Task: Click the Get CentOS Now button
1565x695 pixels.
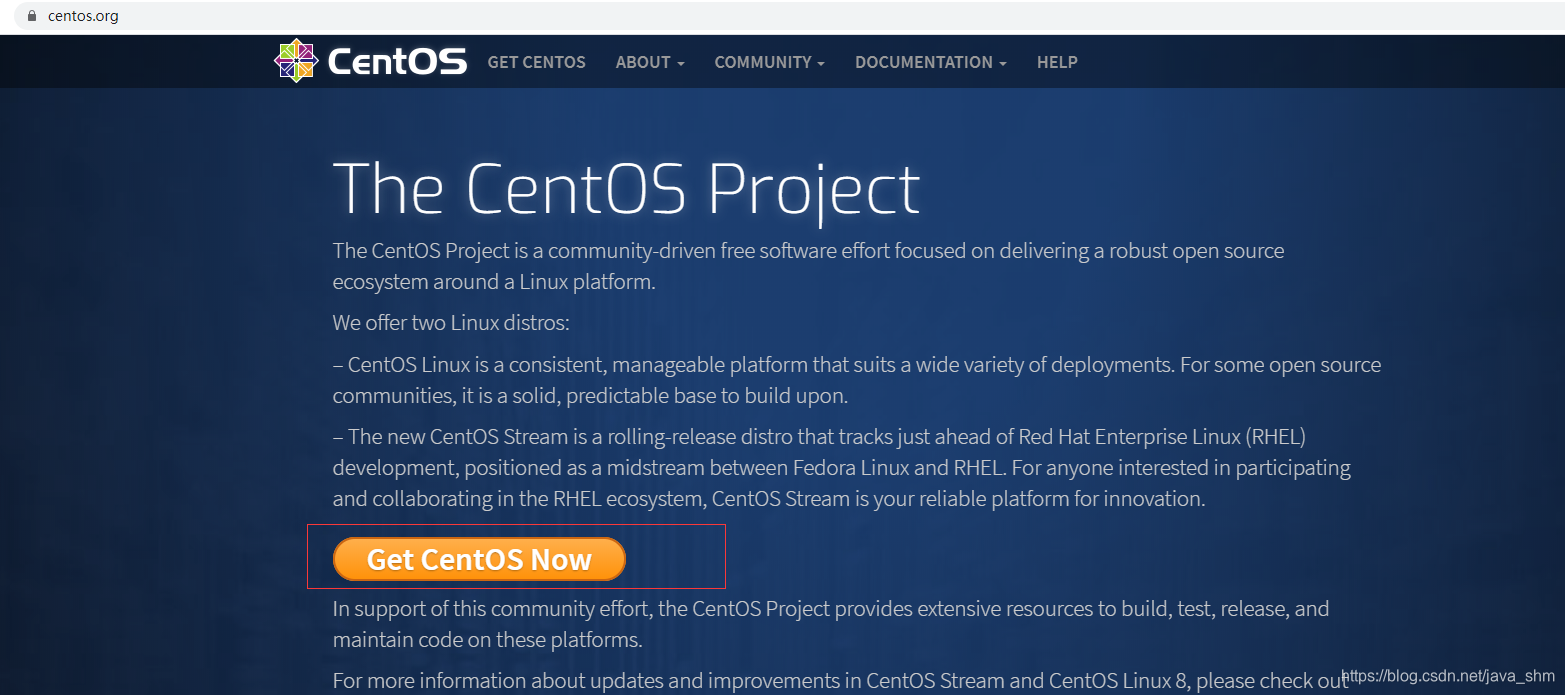Action: [x=479, y=559]
